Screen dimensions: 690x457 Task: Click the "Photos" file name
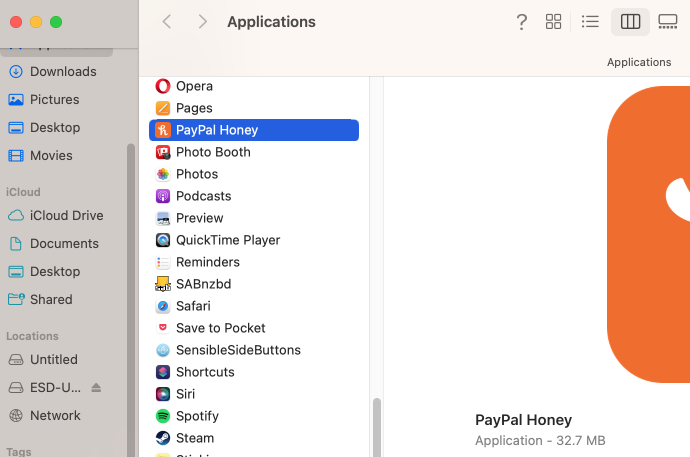(x=197, y=174)
